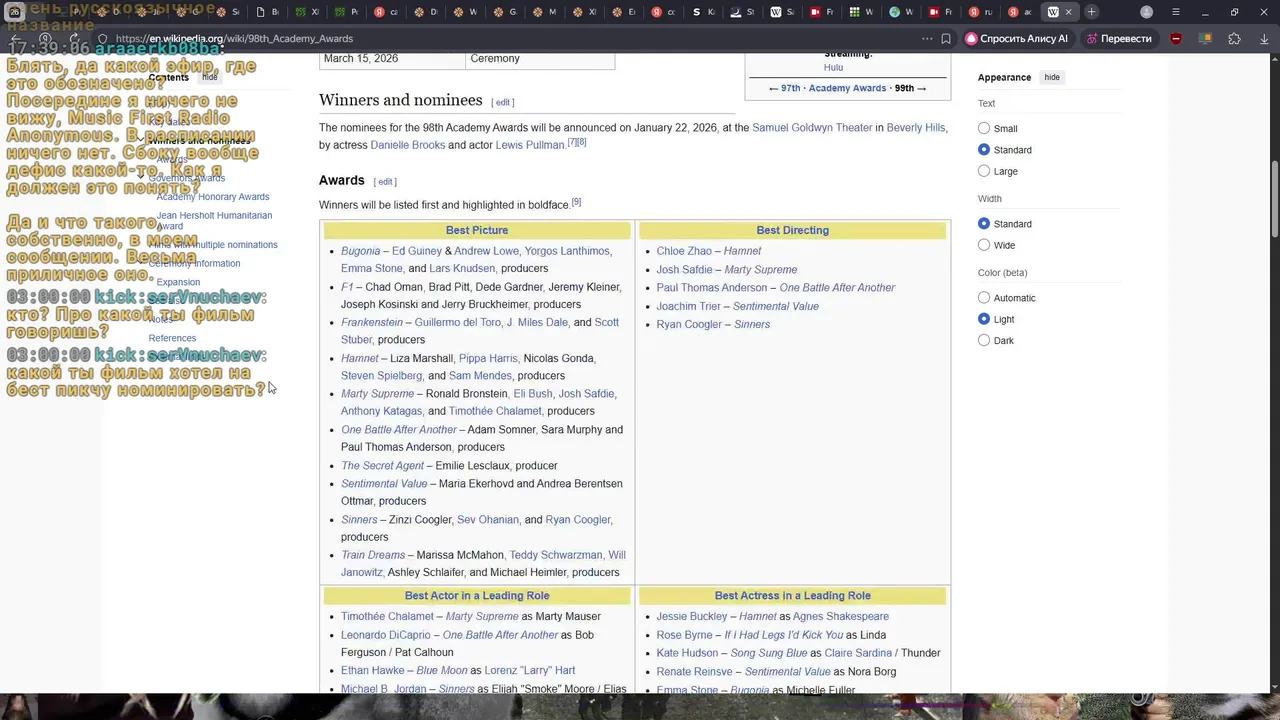Viewport: 1280px width, 720px height.
Task: Open Best Actor in a Leading Role link
Action: click(x=477, y=596)
